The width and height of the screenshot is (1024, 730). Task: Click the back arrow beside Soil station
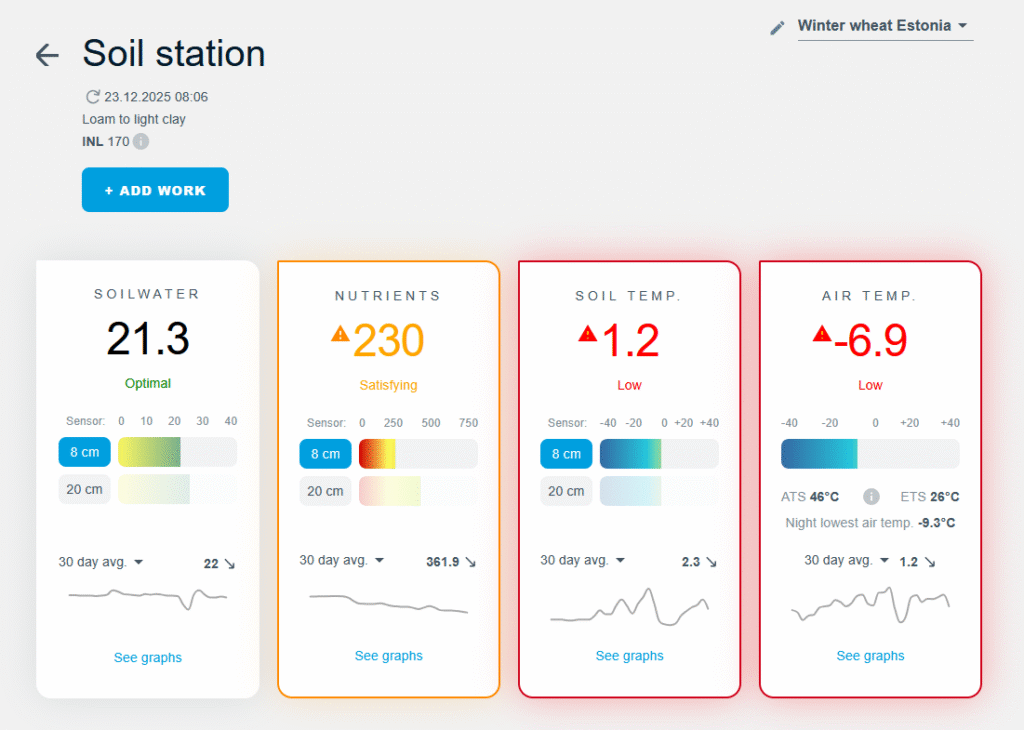pos(47,55)
